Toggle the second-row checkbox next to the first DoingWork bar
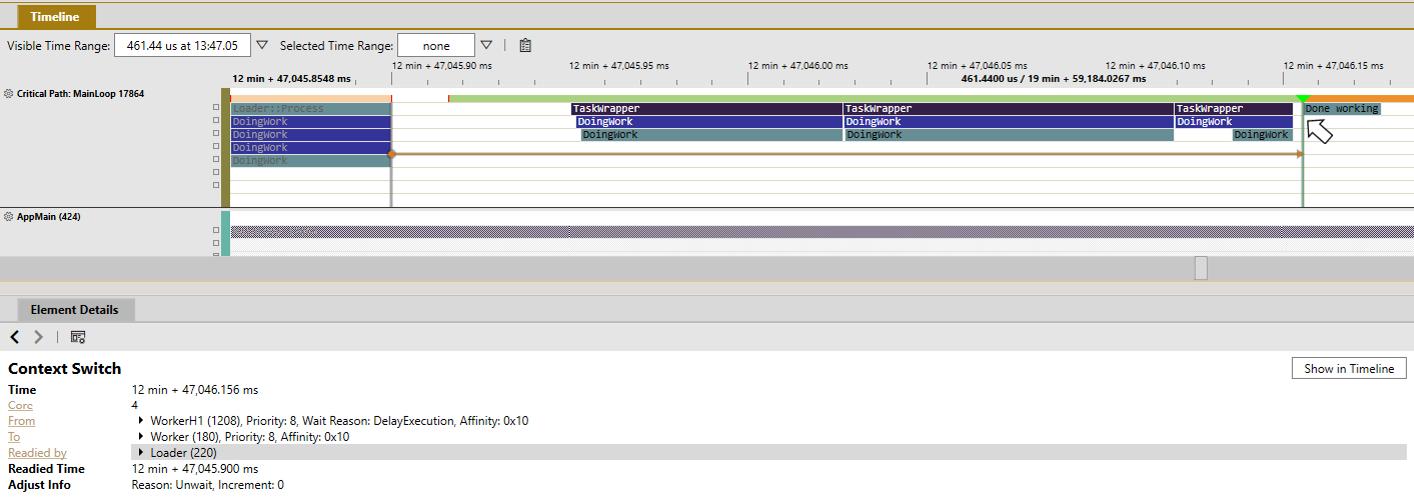Screen dimensions: 1414x501 (216, 121)
